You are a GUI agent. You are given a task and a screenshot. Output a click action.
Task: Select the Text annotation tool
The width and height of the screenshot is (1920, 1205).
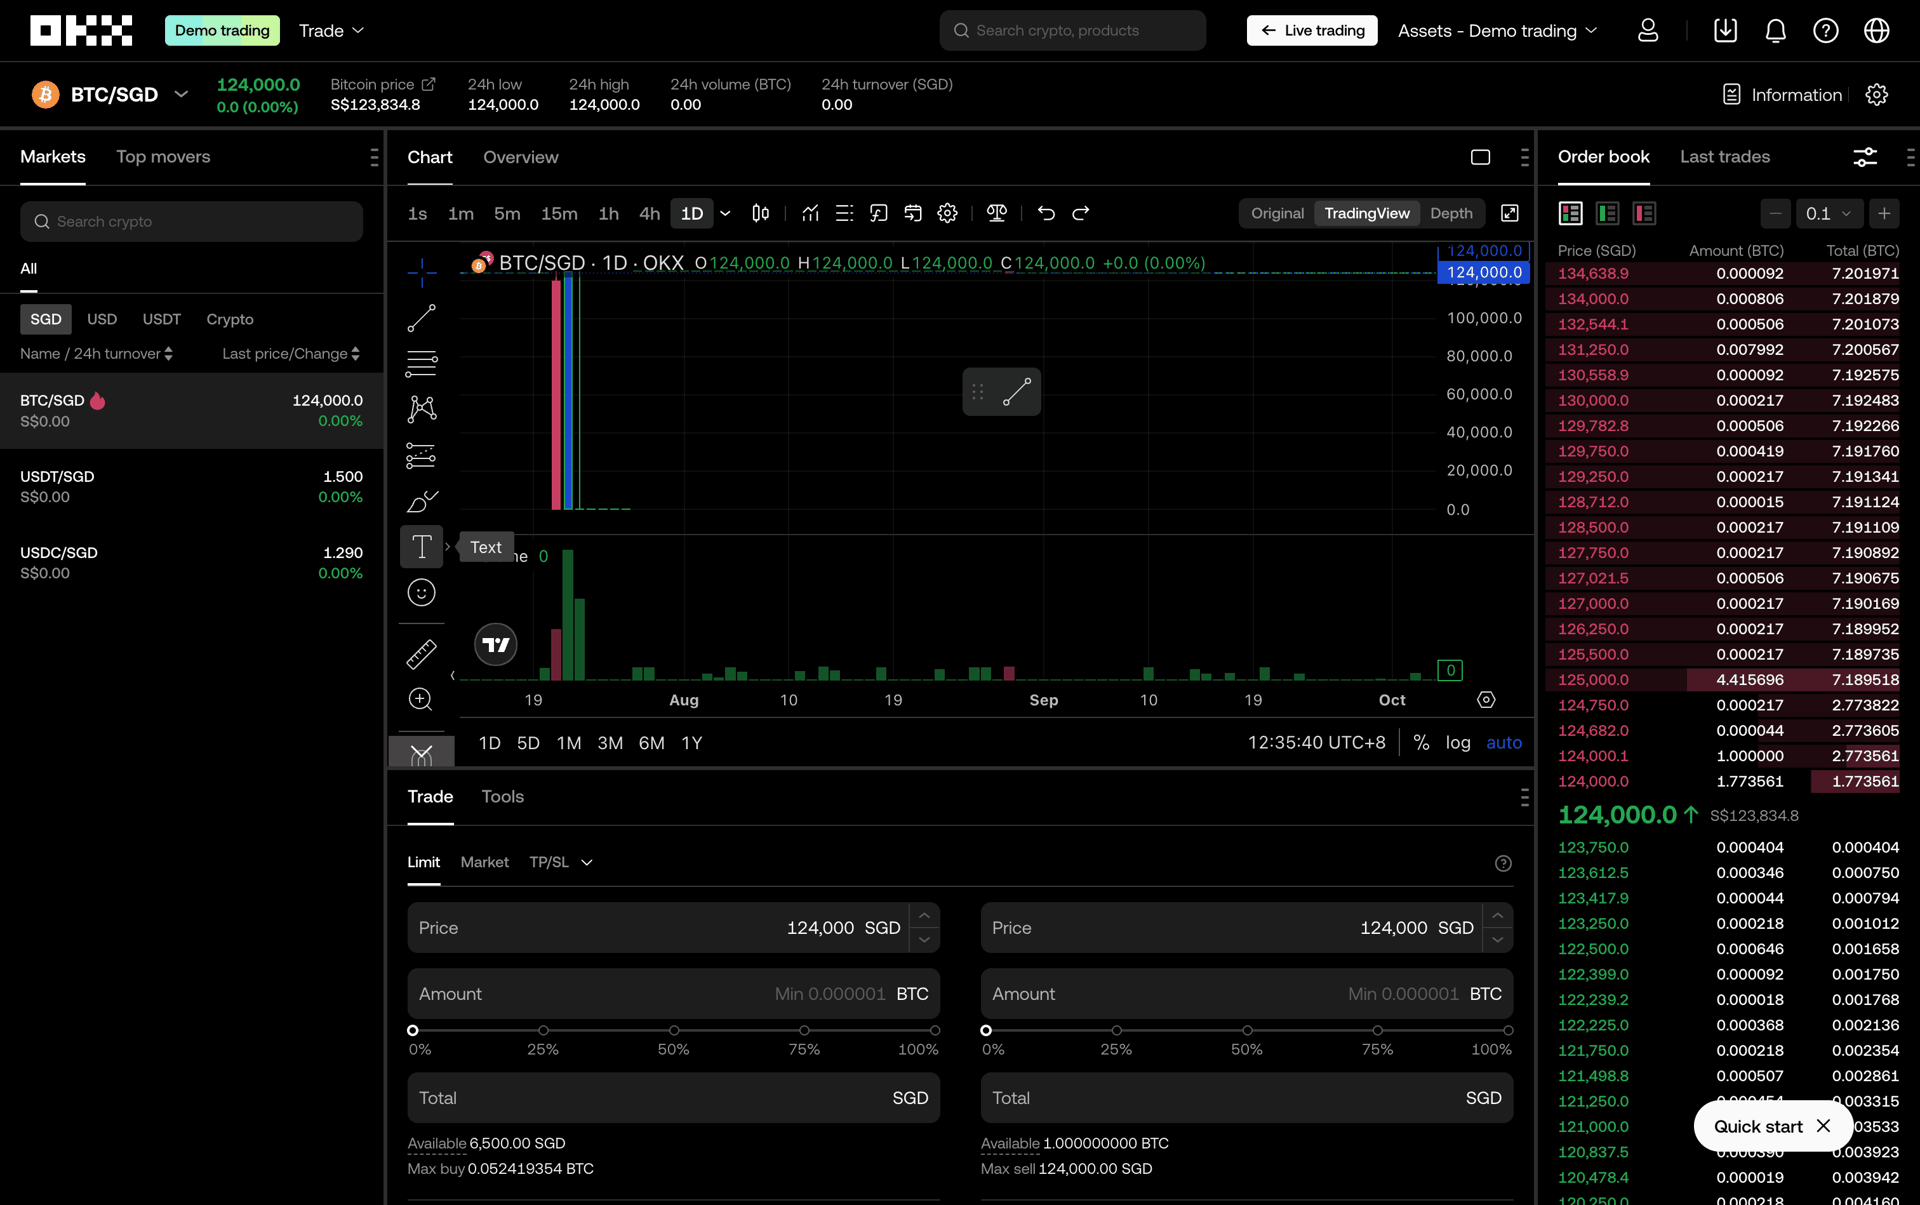[x=421, y=547]
